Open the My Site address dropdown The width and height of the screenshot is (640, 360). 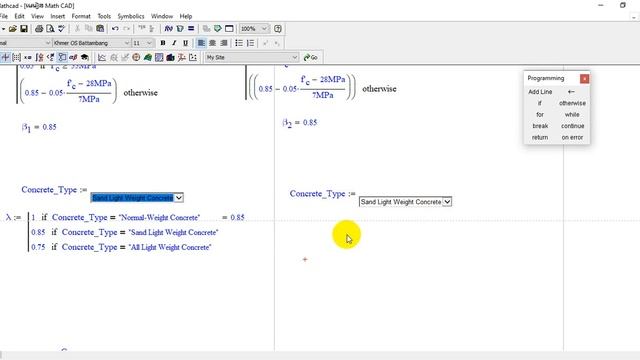[294, 58]
